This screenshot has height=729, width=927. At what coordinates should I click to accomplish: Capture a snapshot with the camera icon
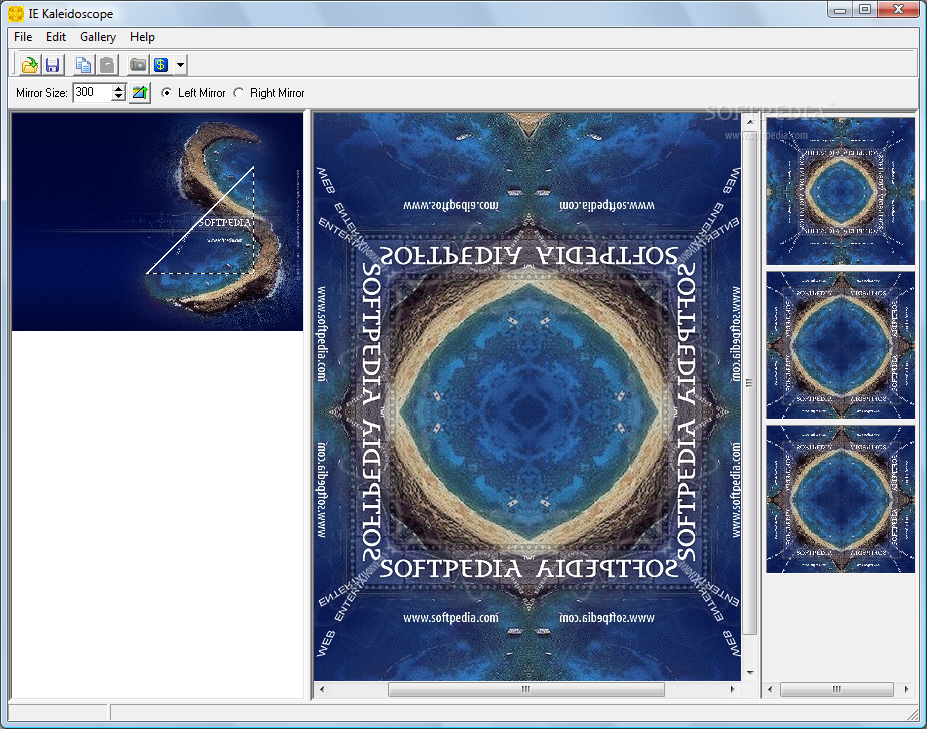[x=138, y=64]
